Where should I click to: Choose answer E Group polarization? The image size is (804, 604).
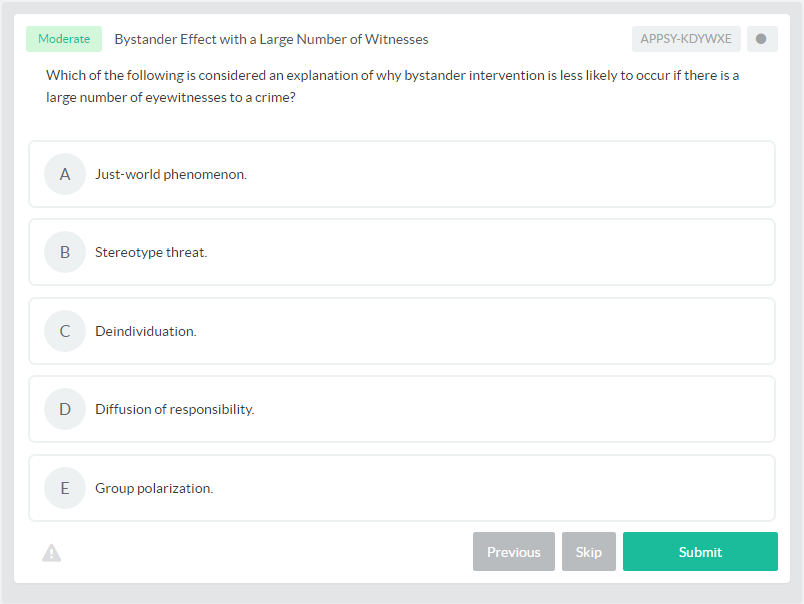(x=401, y=488)
